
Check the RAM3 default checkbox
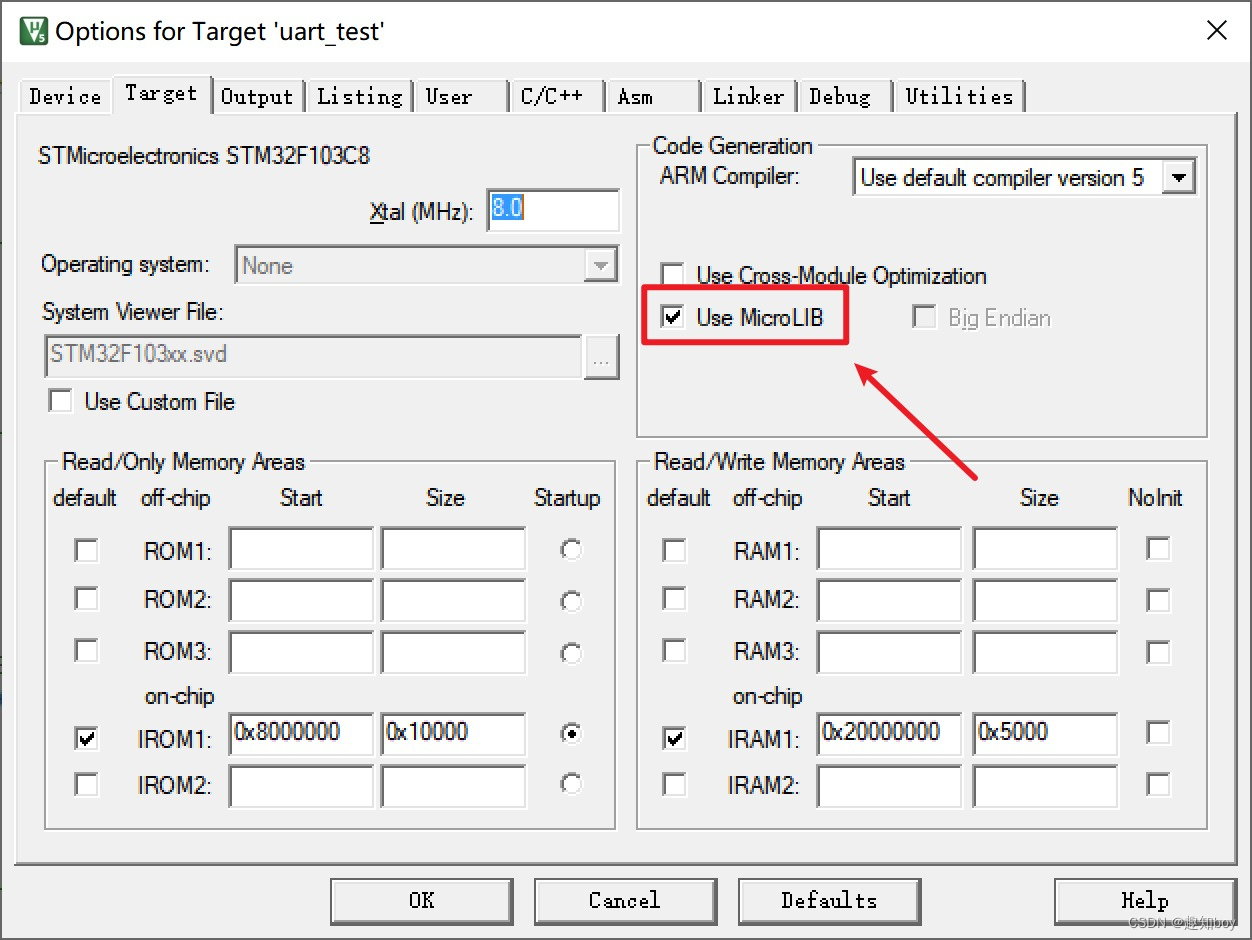675,650
